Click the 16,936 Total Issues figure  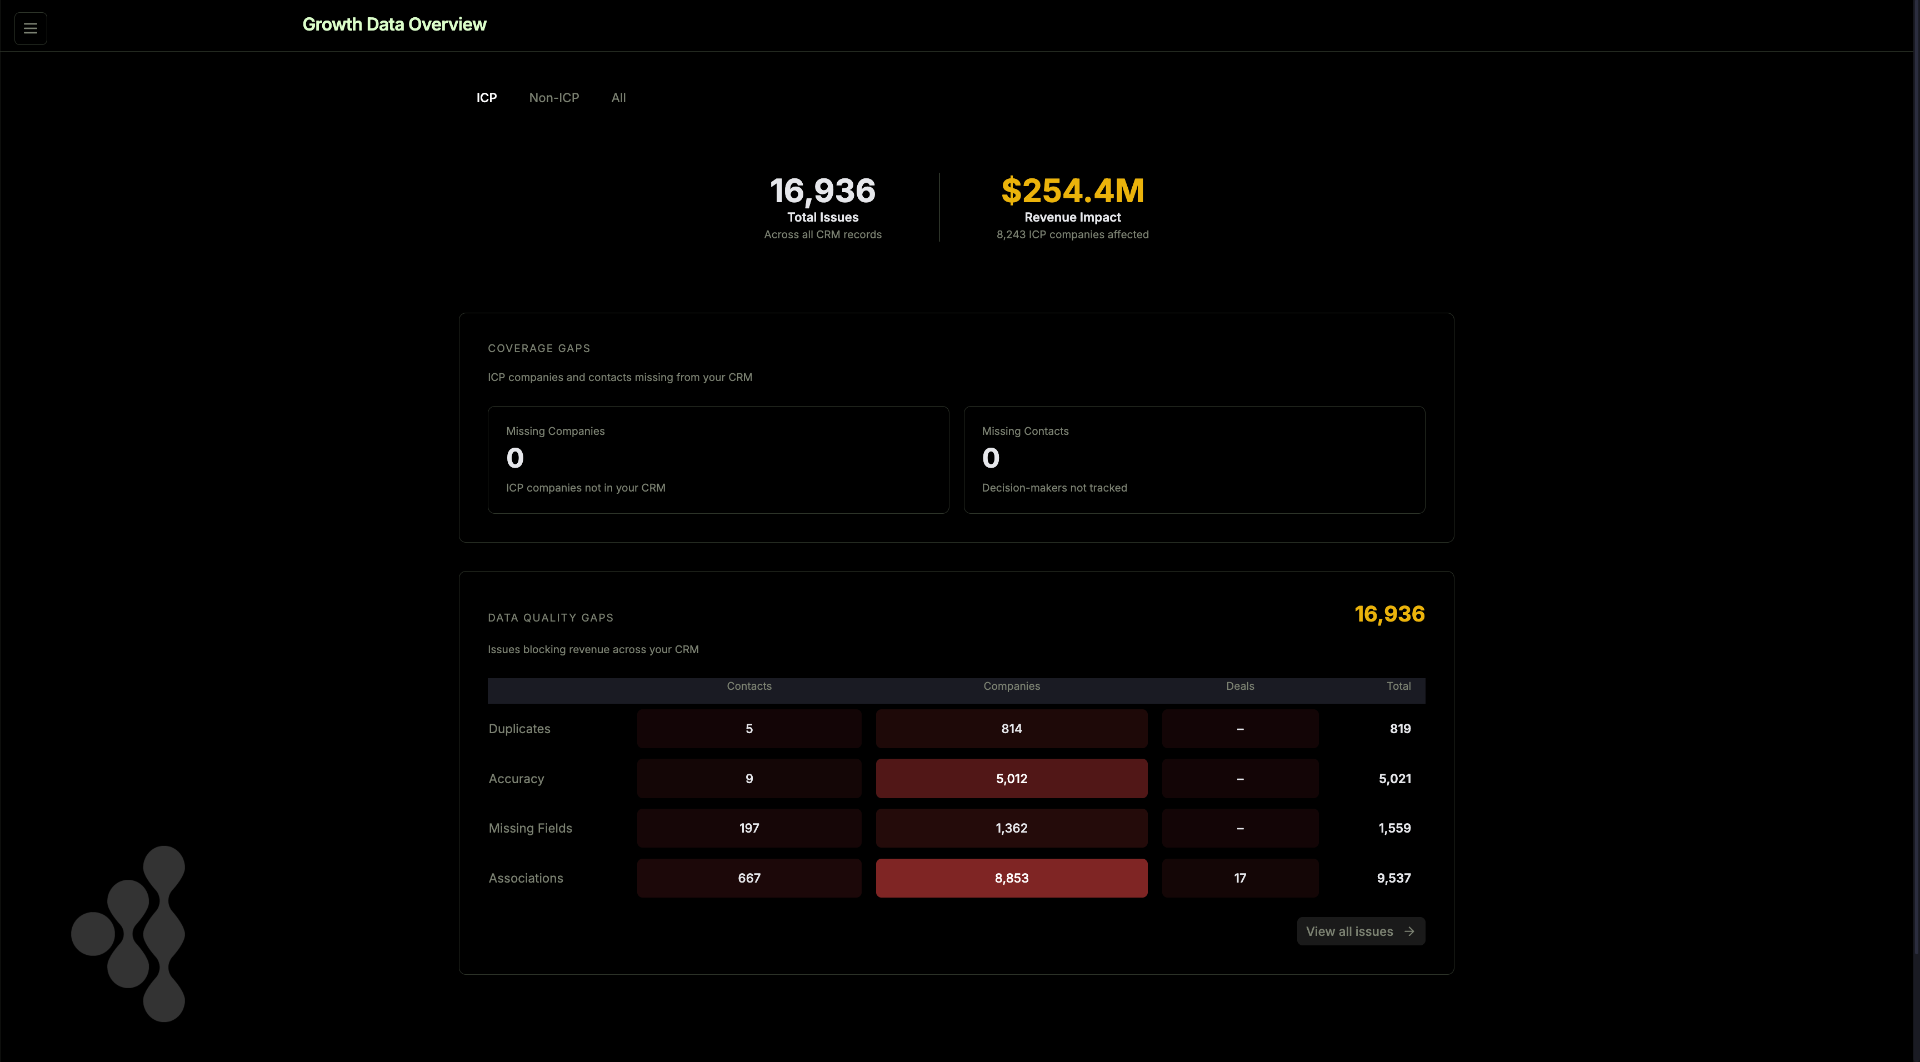(823, 190)
